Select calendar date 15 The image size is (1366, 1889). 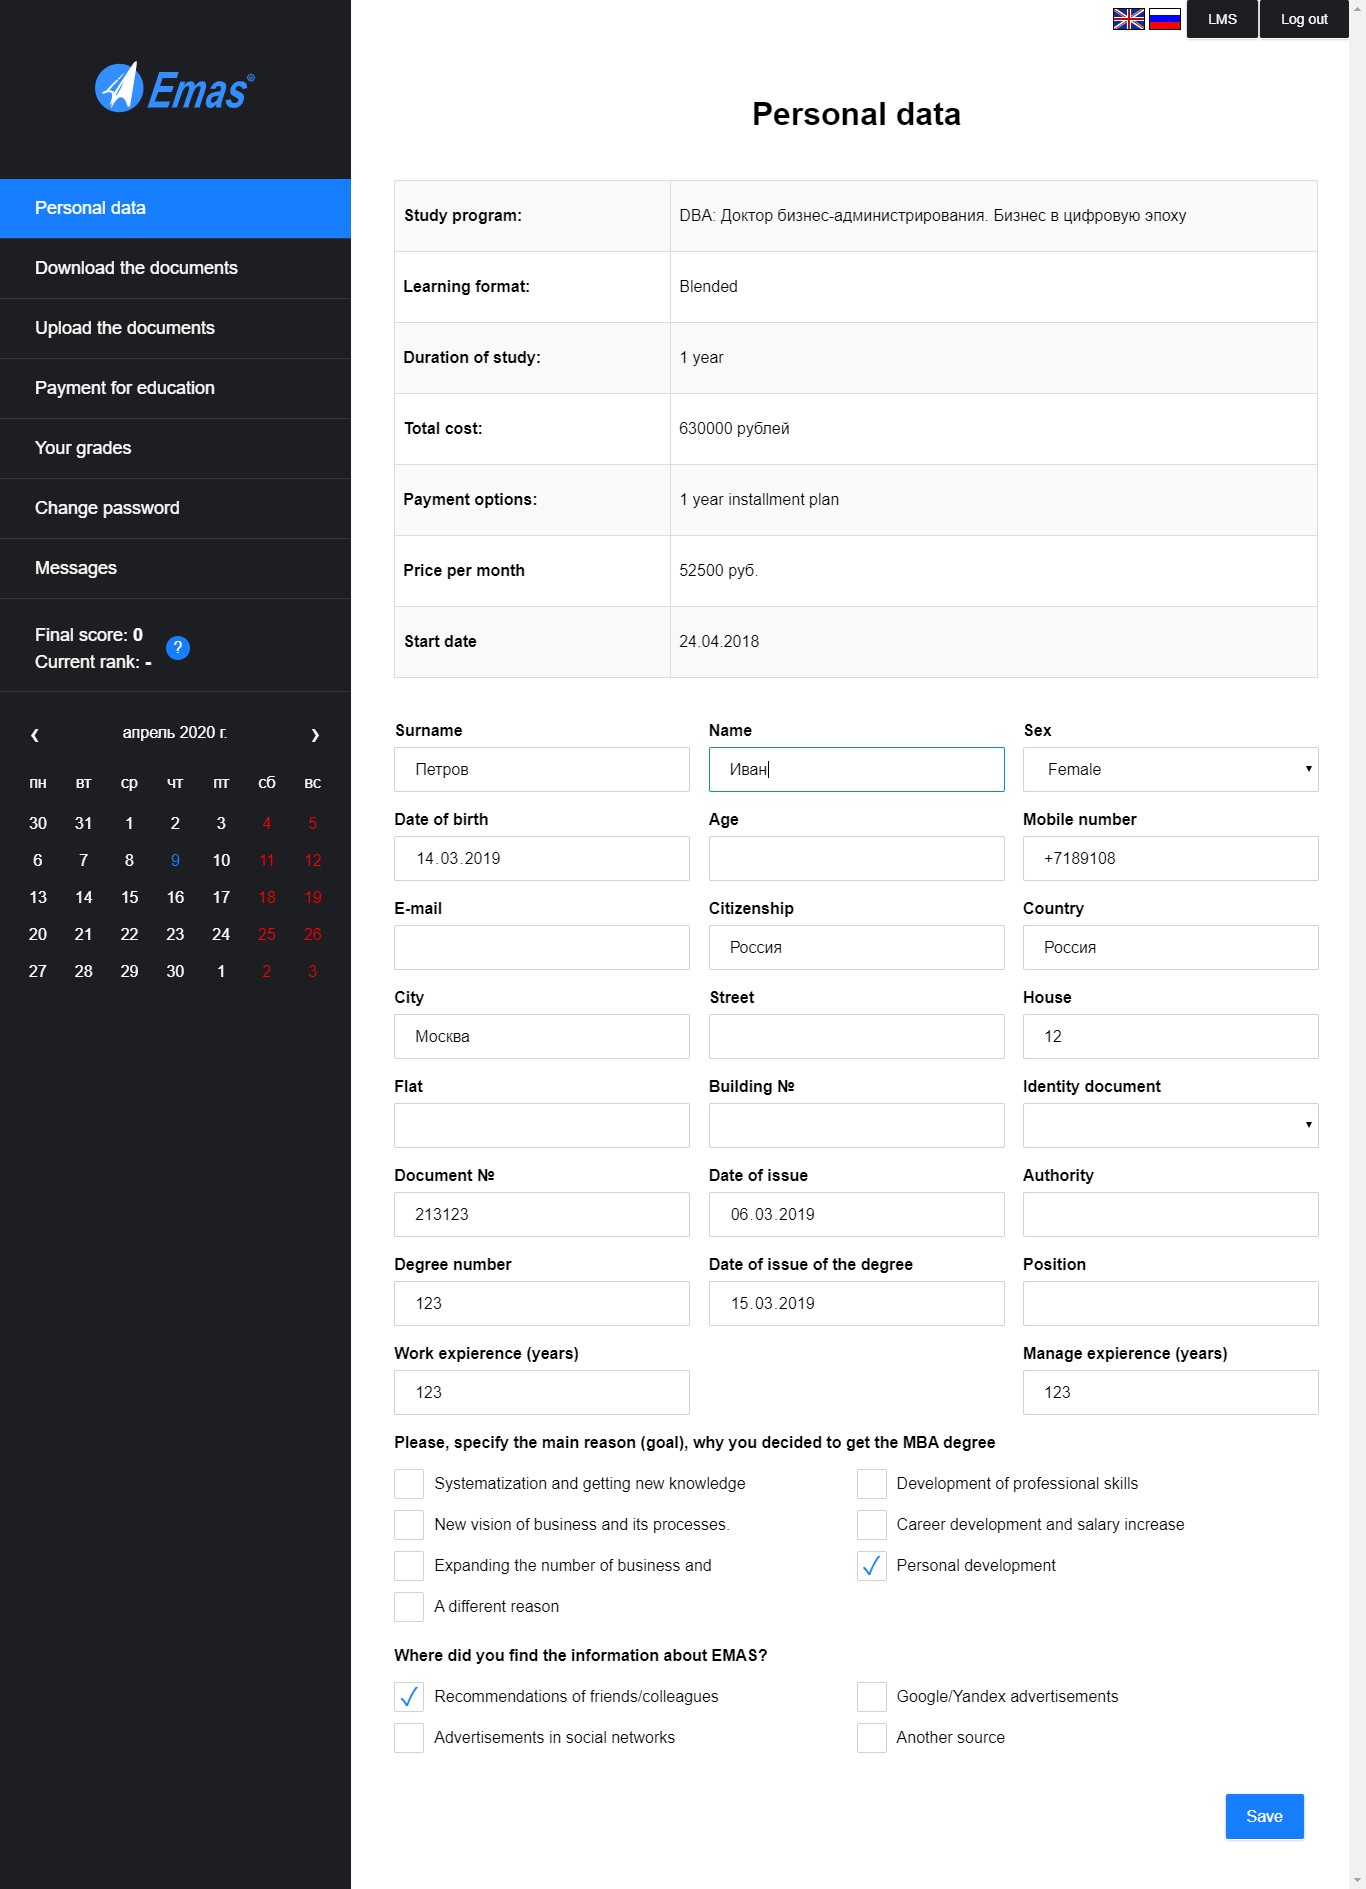(129, 897)
